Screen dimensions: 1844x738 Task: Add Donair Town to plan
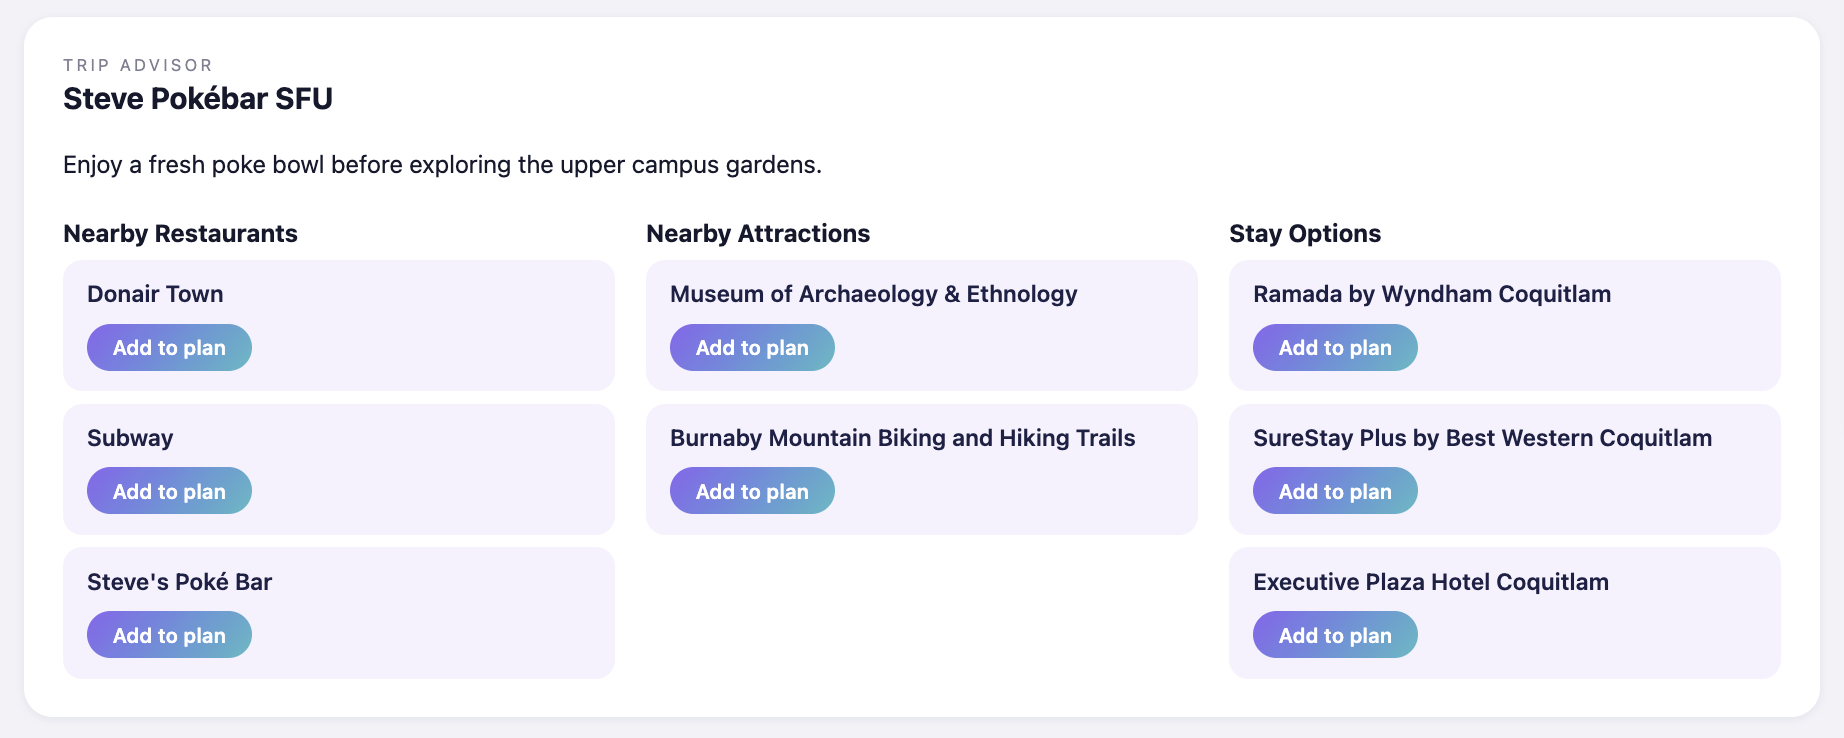169,348
